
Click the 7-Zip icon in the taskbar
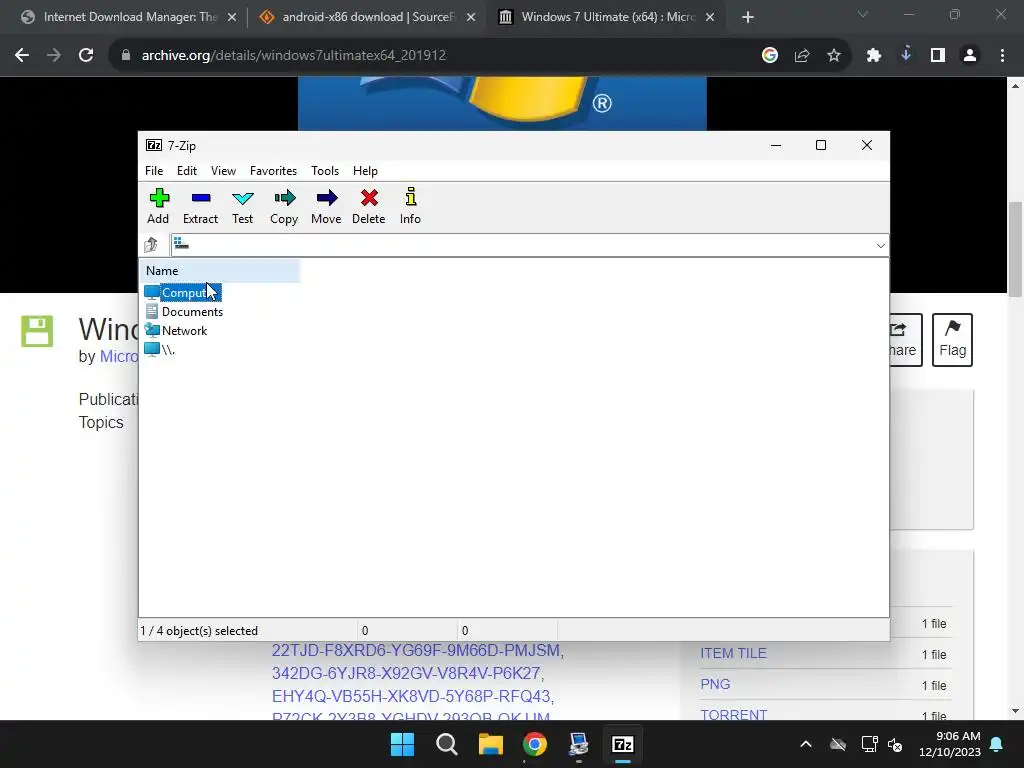coord(622,744)
